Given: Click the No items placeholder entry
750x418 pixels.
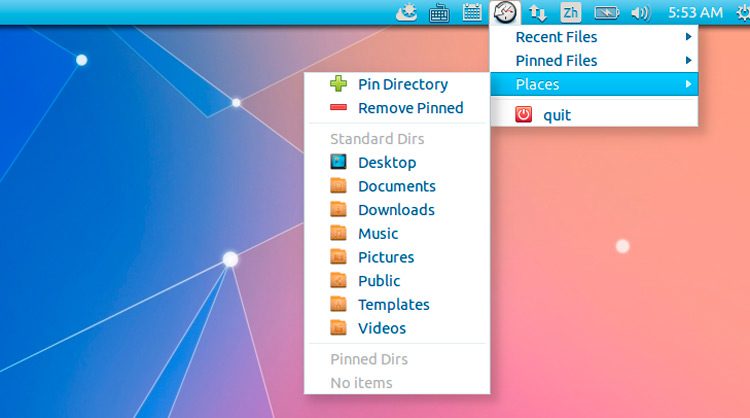Looking at the screenshot, I should point(361,383).
